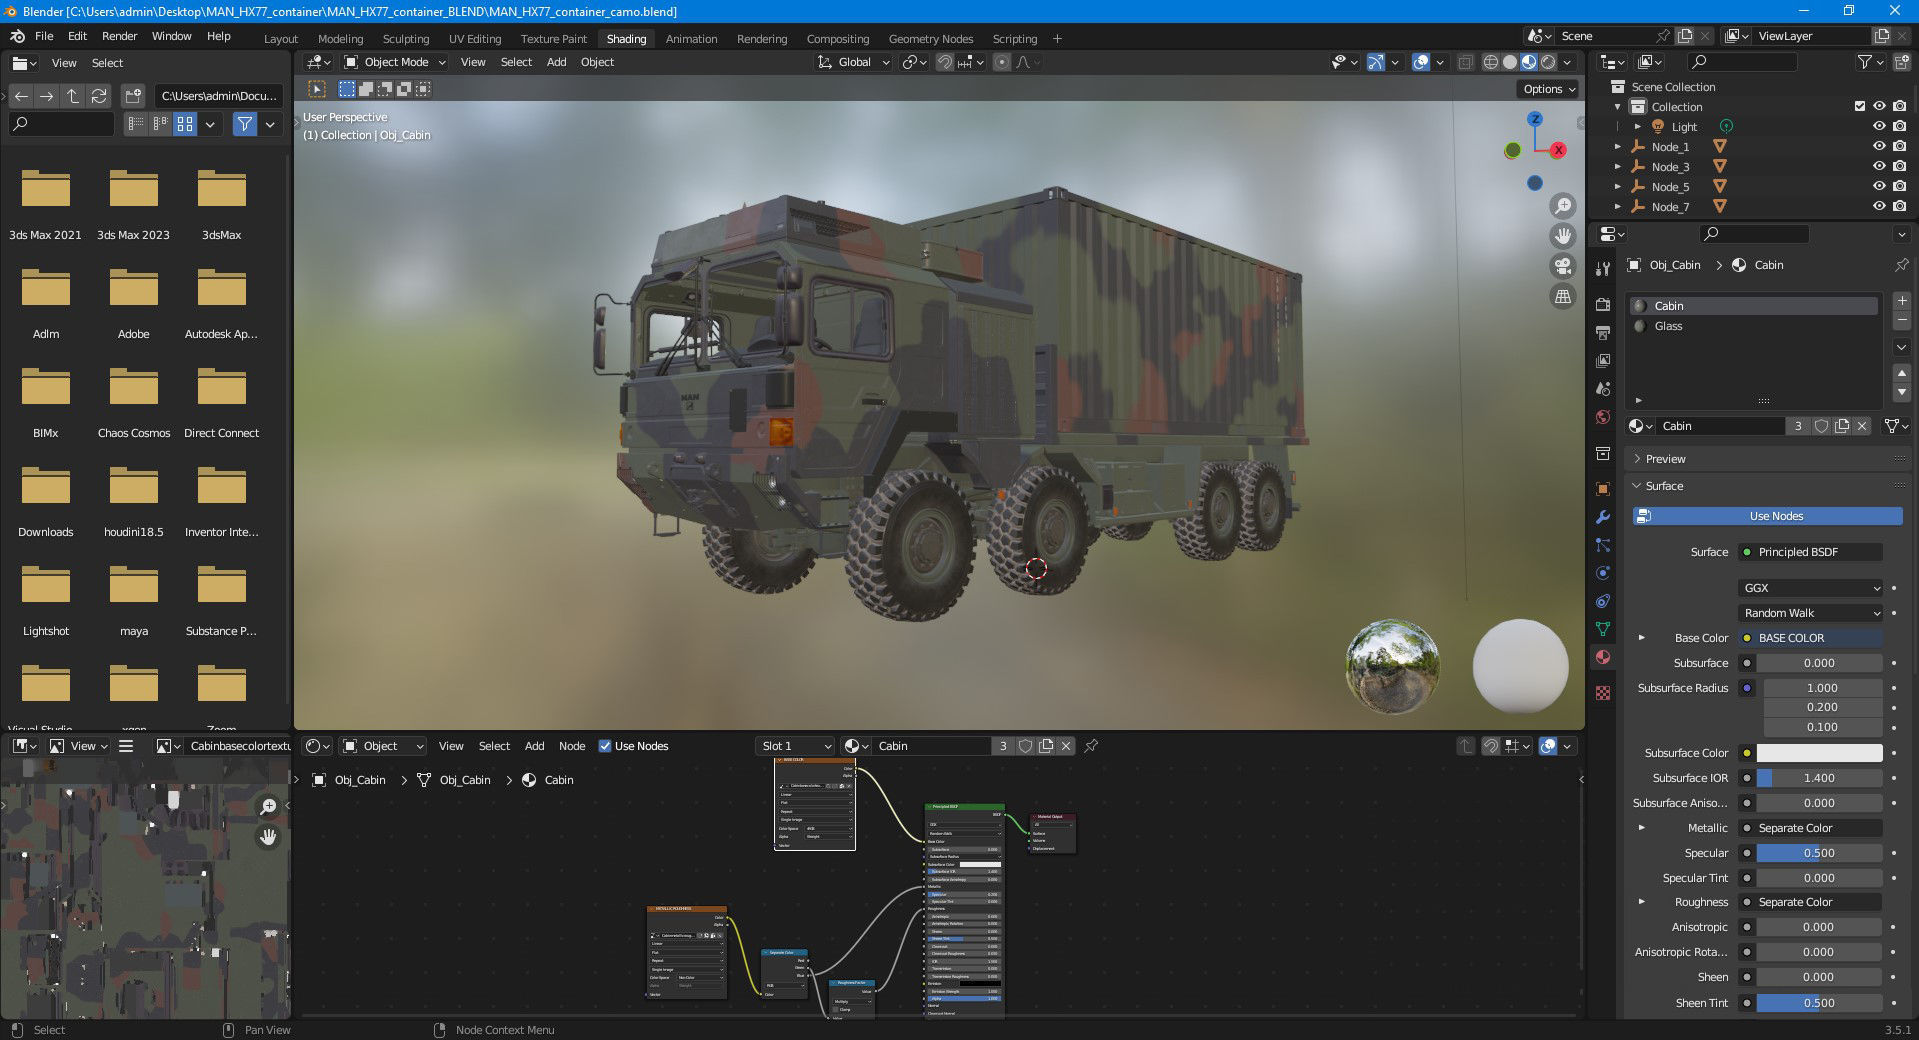Expand Node_1 in the outliner
Screen dimensions: 1919x1040
(x=1618, y=147)
